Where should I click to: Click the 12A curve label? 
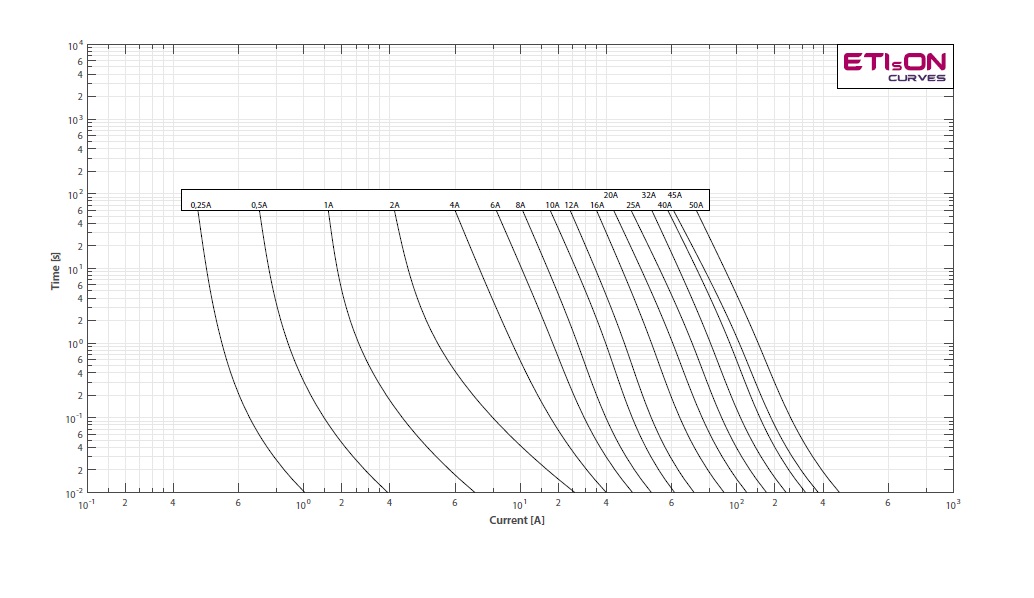click(571, 206)
